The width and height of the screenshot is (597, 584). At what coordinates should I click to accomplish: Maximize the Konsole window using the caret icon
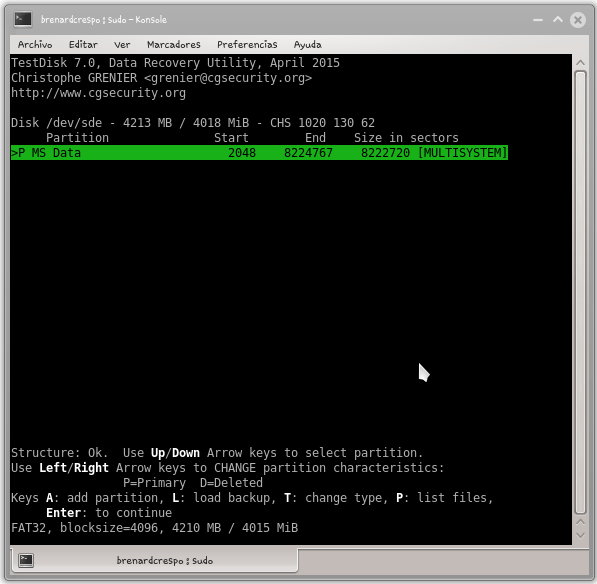[558, 19]
